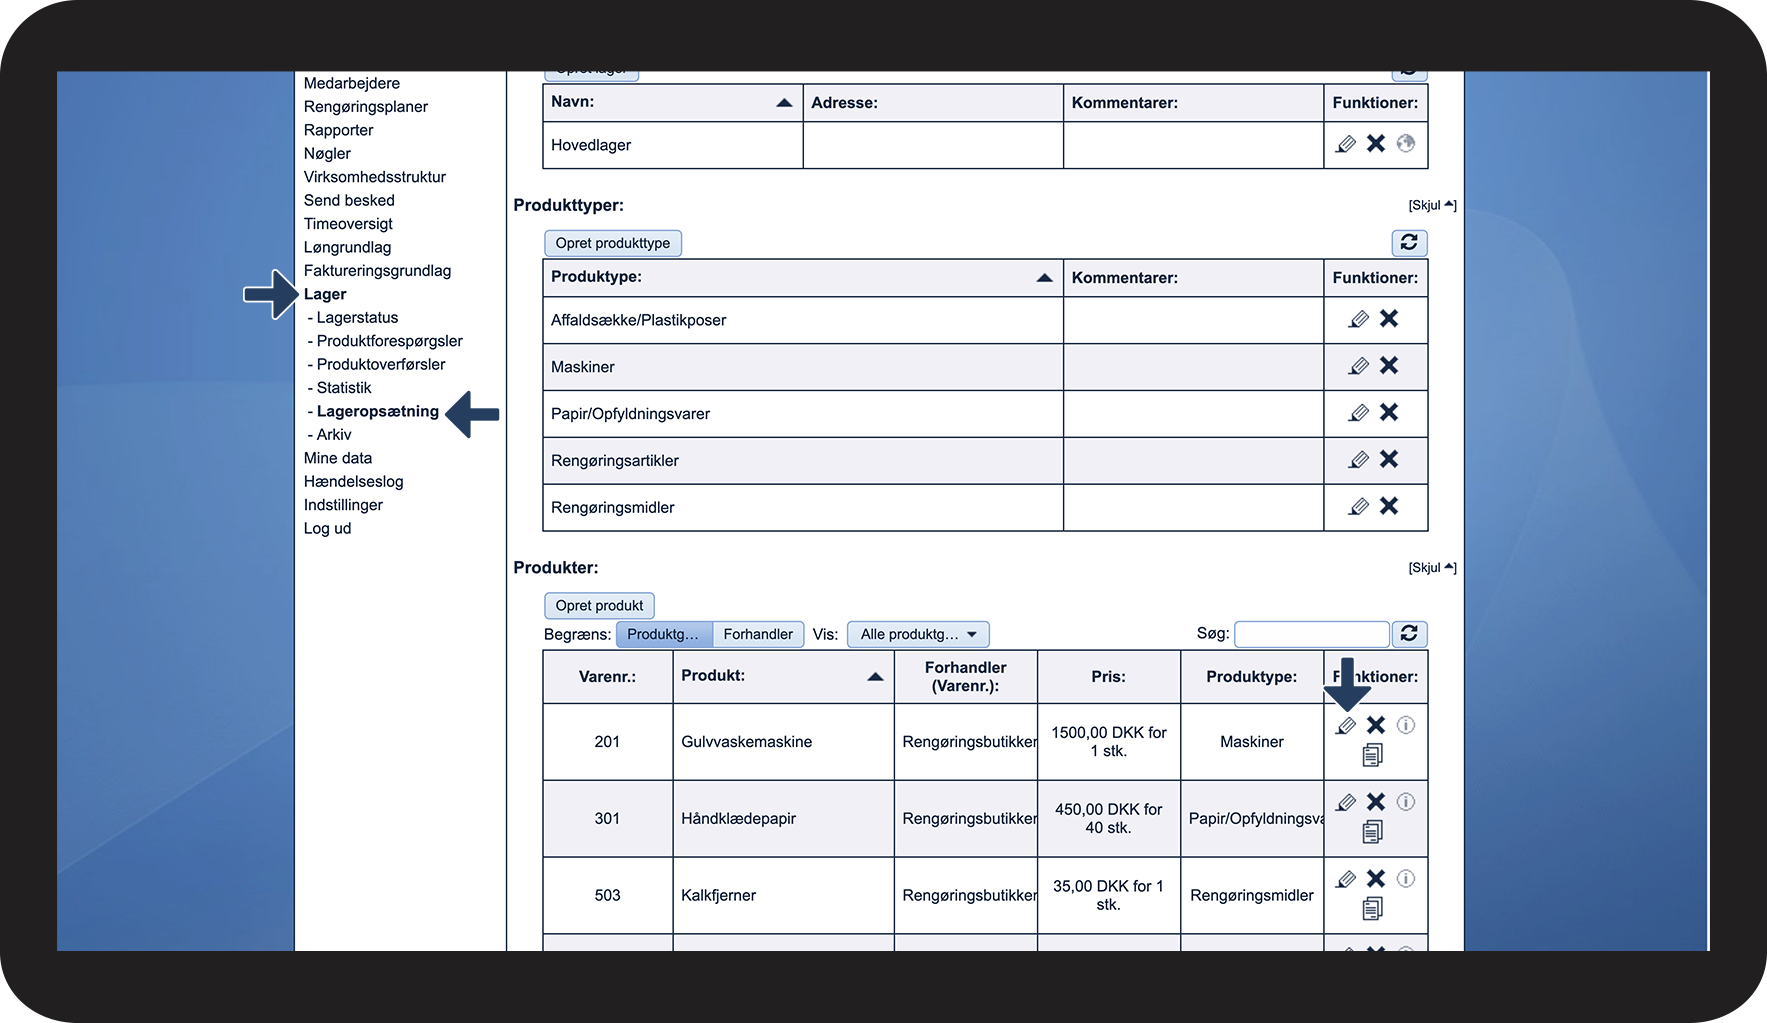Show info for Gulvvaskemaskine product
Viewport: 1767px width, 1023px height.
[x=1406, y=725]
